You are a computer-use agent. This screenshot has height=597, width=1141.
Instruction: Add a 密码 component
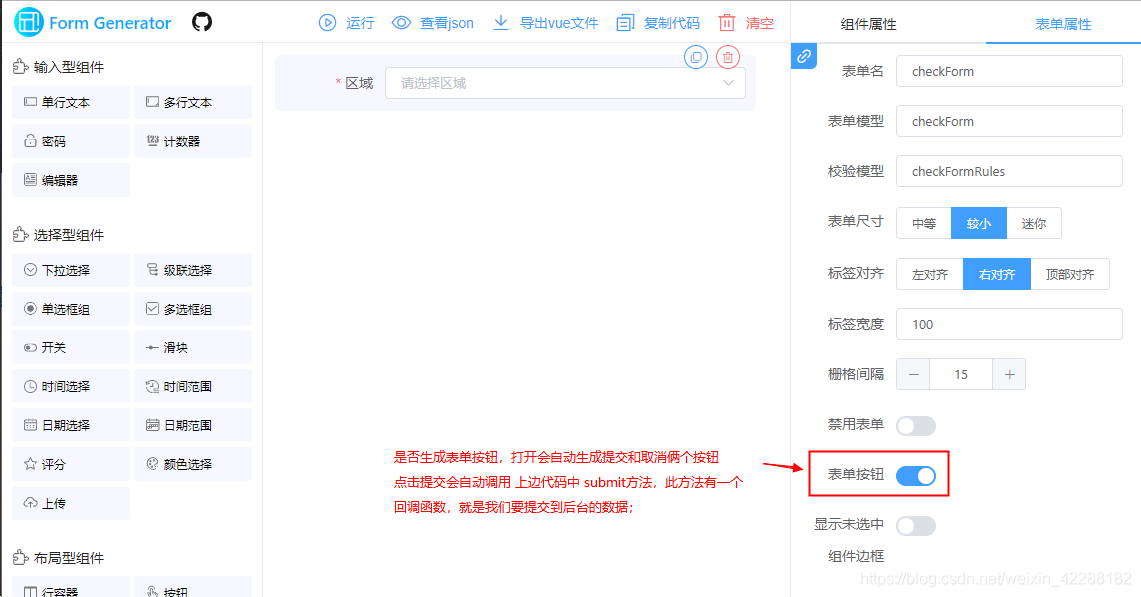tap(71, 141)
